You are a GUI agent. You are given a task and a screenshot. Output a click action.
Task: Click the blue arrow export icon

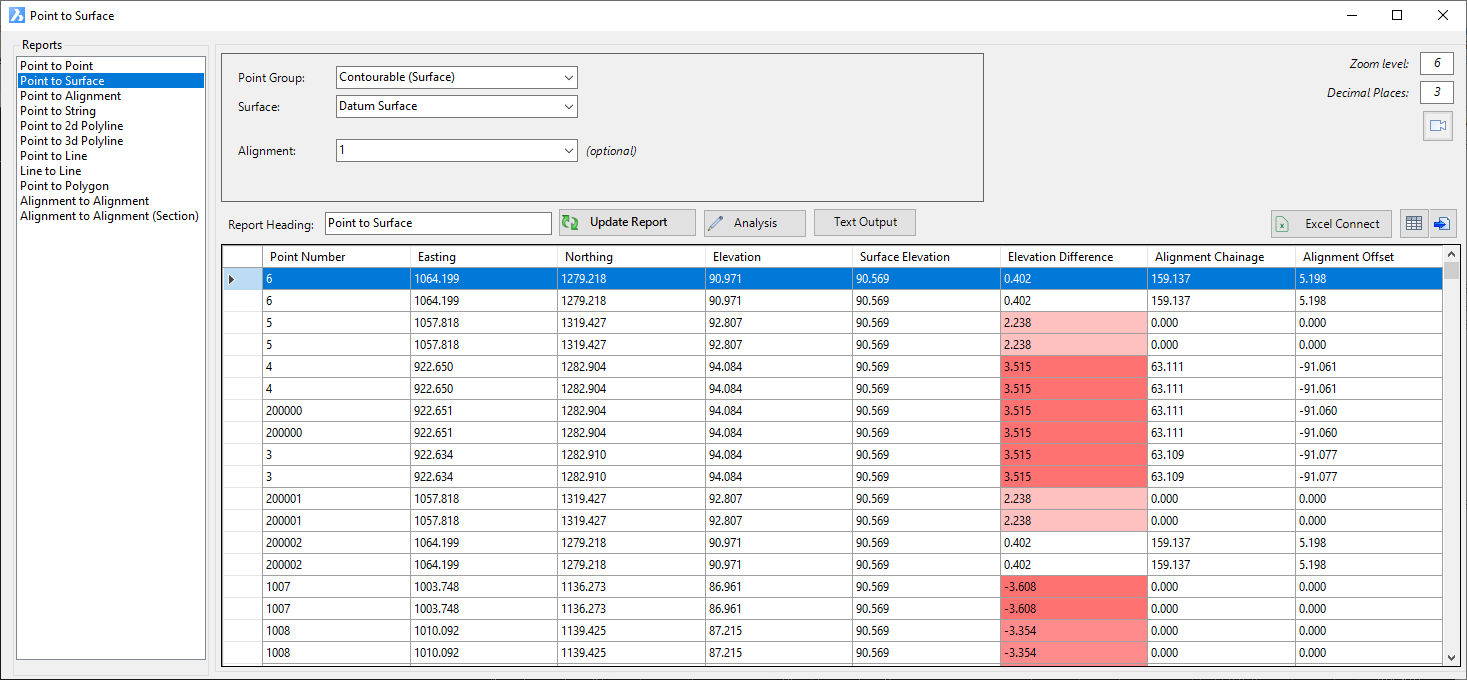1442,224
